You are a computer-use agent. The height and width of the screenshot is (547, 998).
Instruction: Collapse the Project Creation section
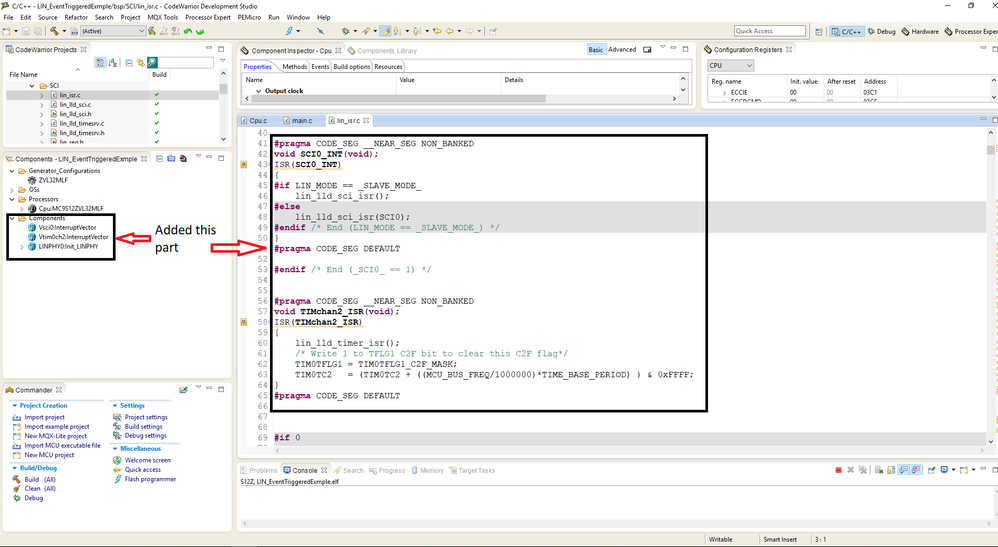(x=15, y=406)
